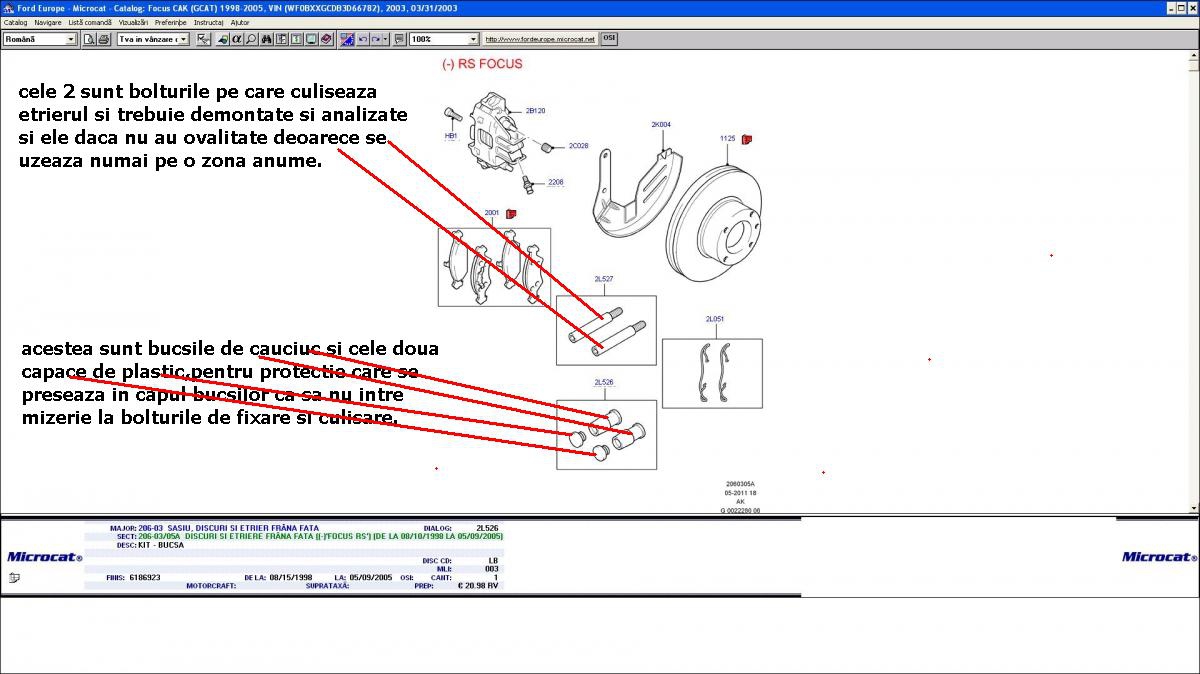
Task: Click the forward arrow toolbar icon
Action: (376, 39)
